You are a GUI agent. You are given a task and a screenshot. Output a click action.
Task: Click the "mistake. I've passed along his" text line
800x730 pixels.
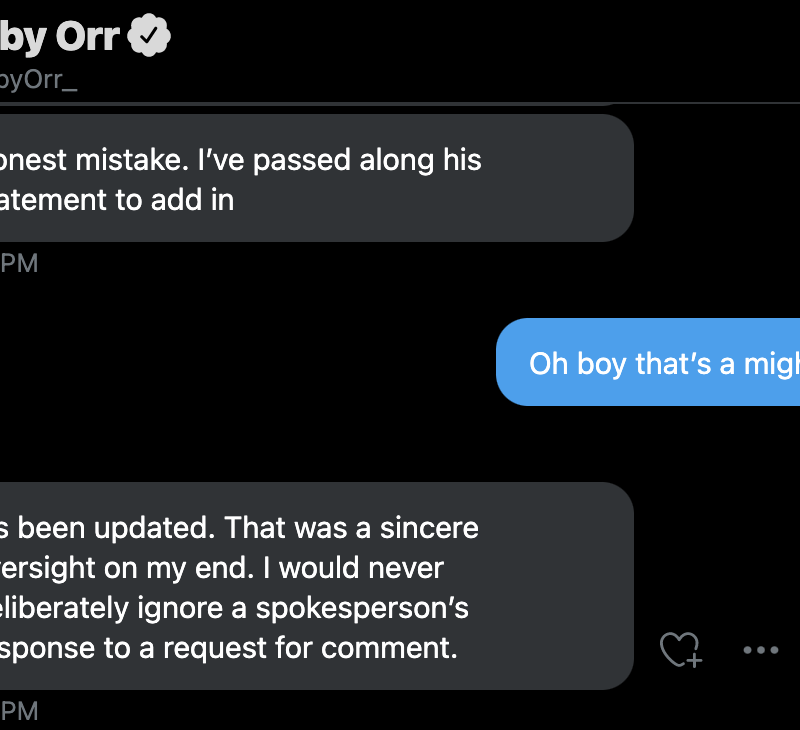[240, 161]
